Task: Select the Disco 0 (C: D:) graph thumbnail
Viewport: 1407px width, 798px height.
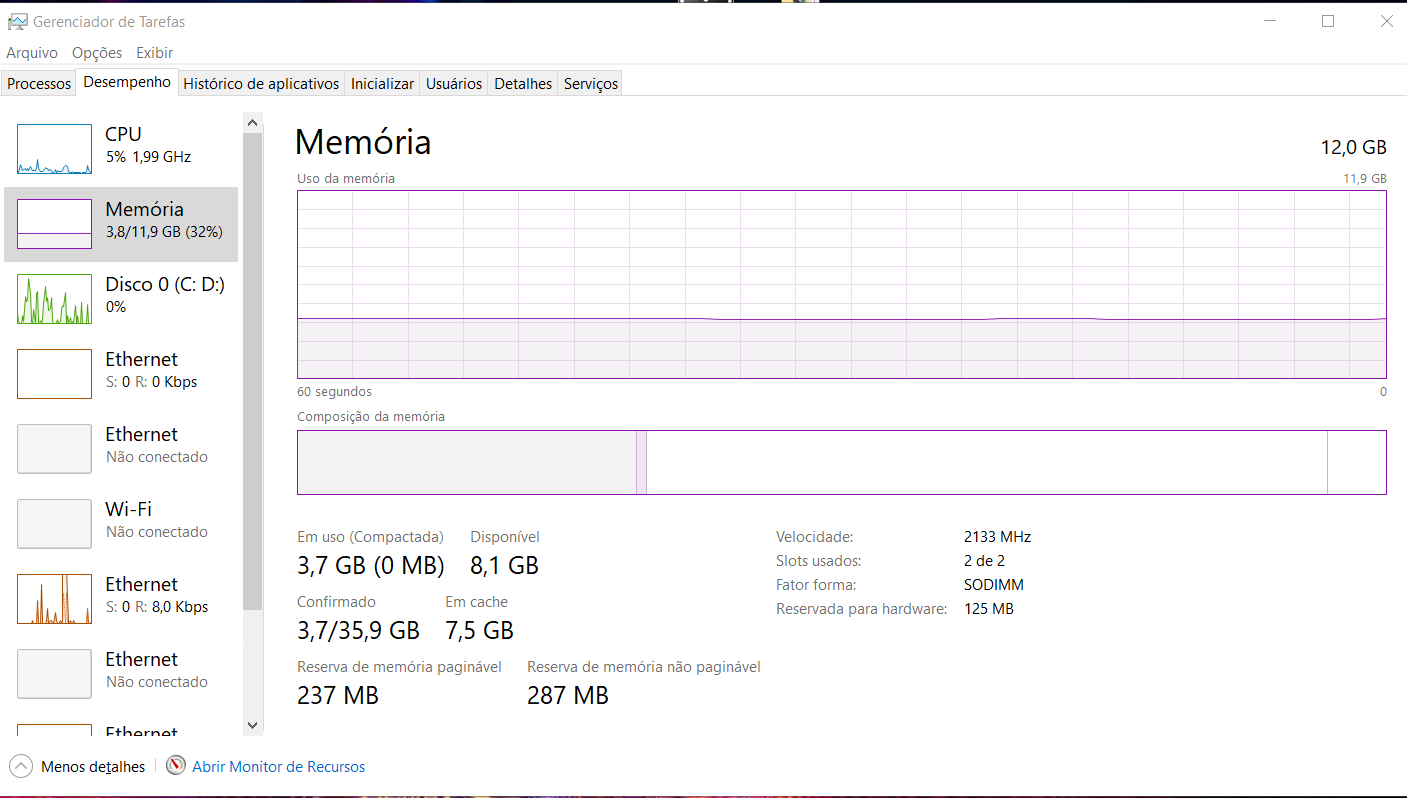Action: [x=54, y=299]
